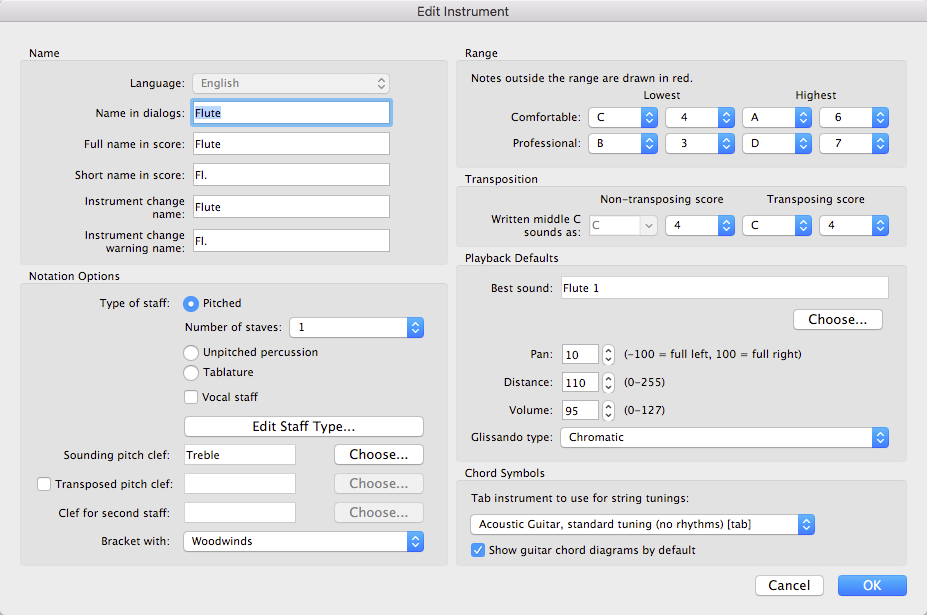Click the Volume stepper control
This screenshot has height=615, width=927.
(x=608, y=410)
